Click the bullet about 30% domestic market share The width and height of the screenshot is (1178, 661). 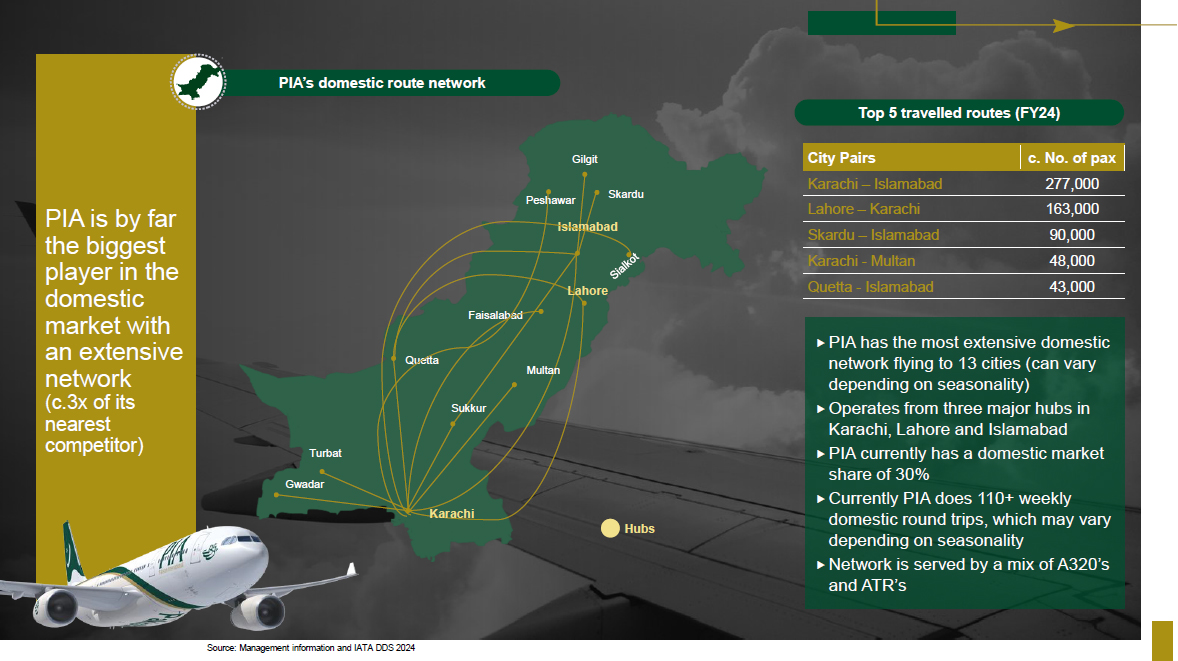960,463
